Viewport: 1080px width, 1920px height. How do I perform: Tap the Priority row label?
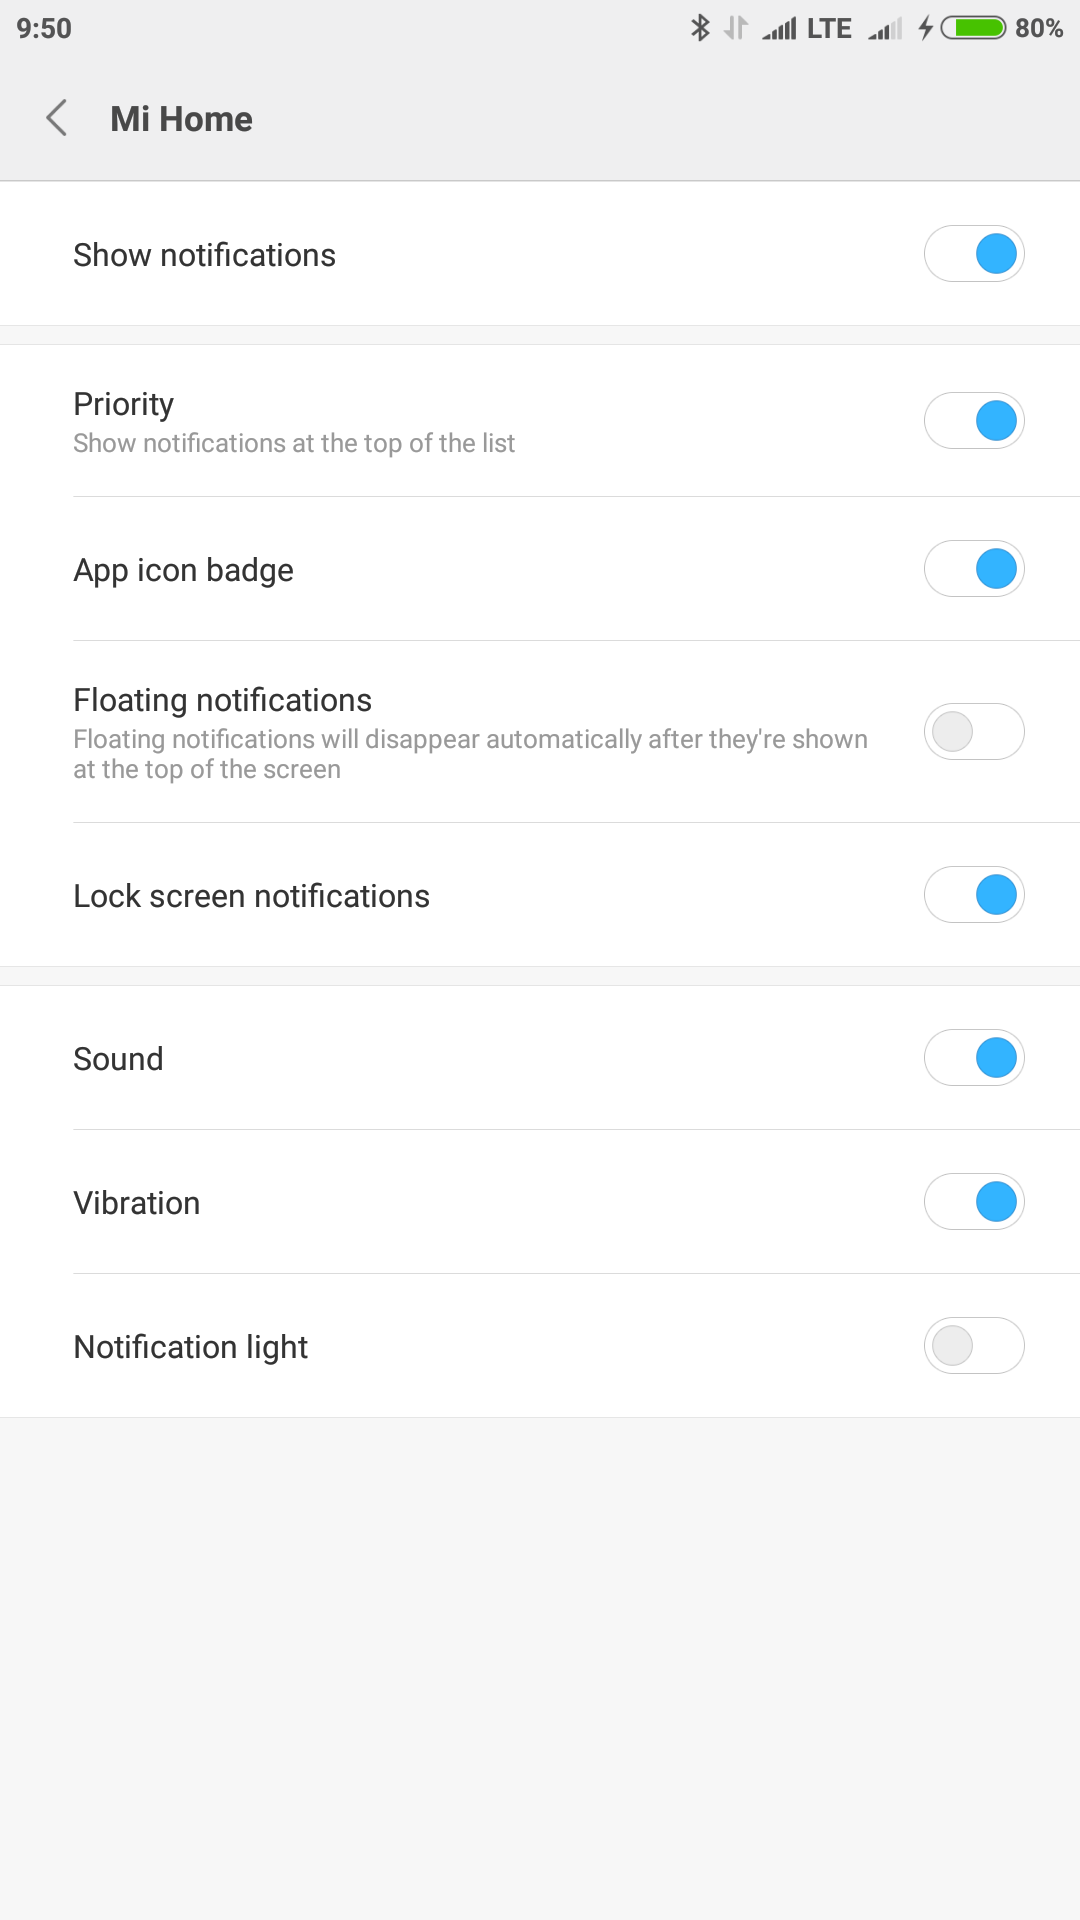(124, 404)
